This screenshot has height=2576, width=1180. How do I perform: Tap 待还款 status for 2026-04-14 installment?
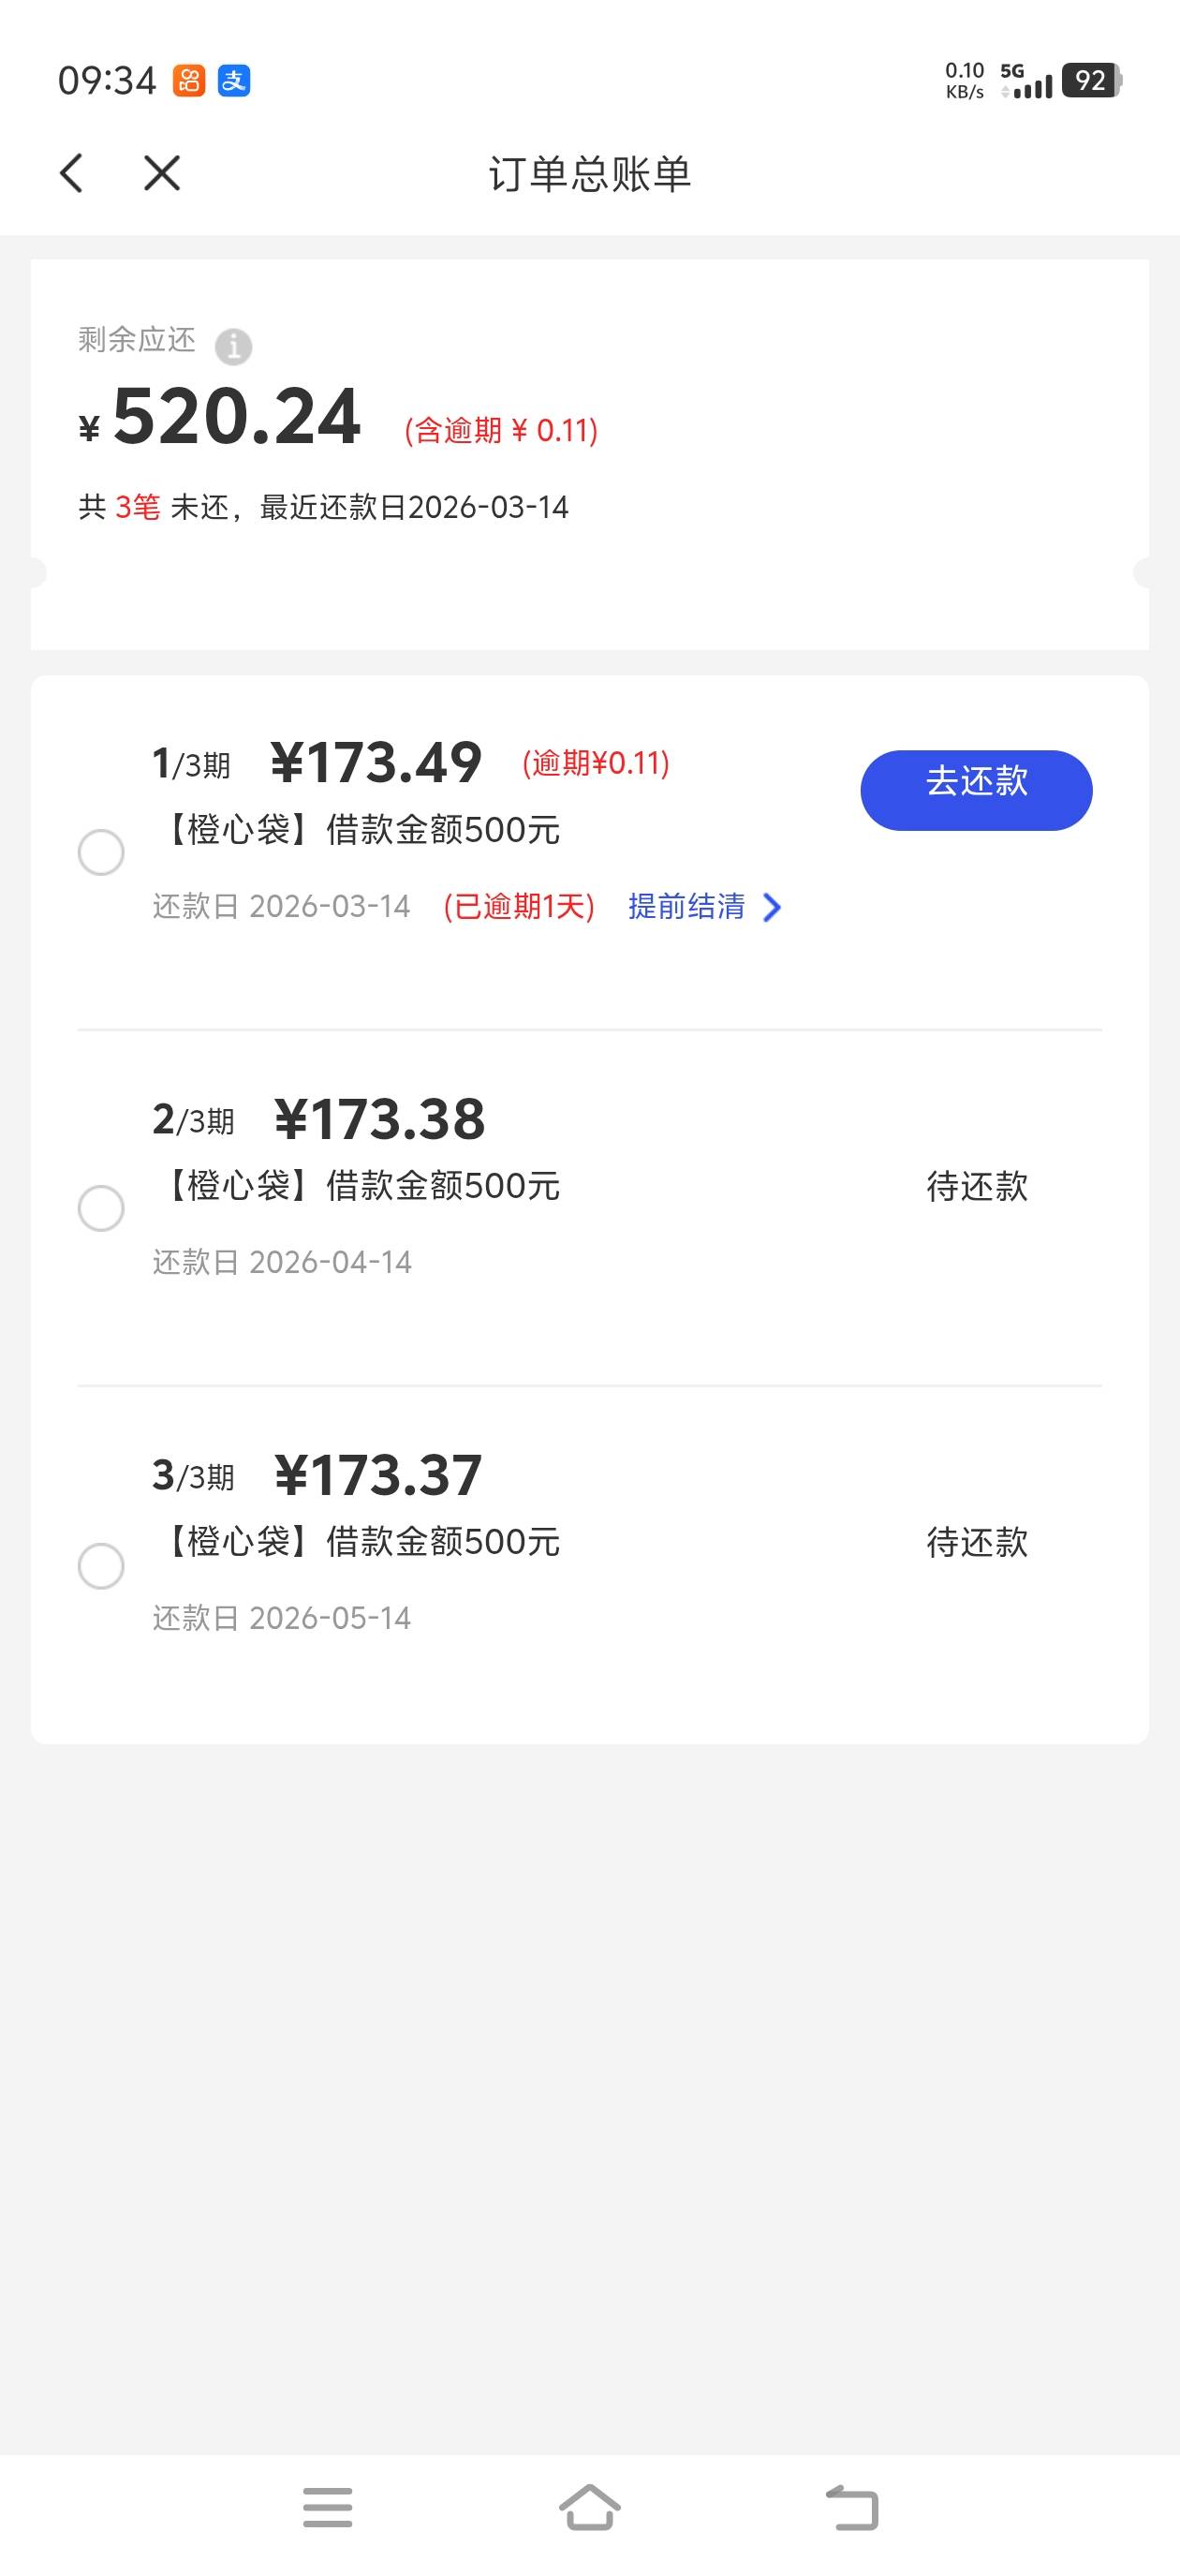pos(977,1187)
